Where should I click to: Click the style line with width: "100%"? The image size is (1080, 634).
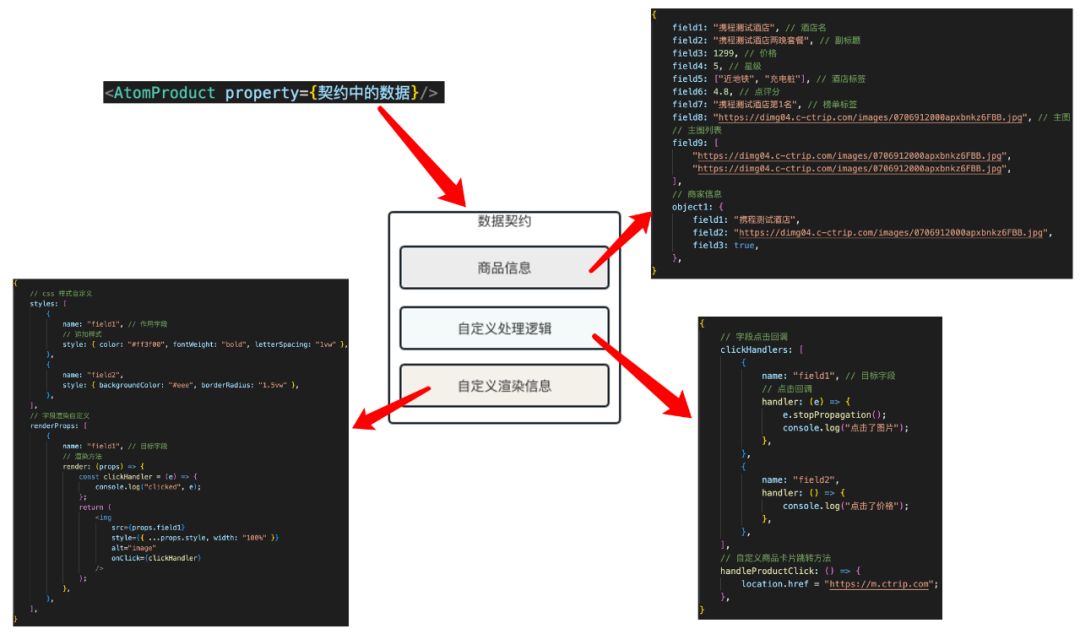[x=195, y=538]
